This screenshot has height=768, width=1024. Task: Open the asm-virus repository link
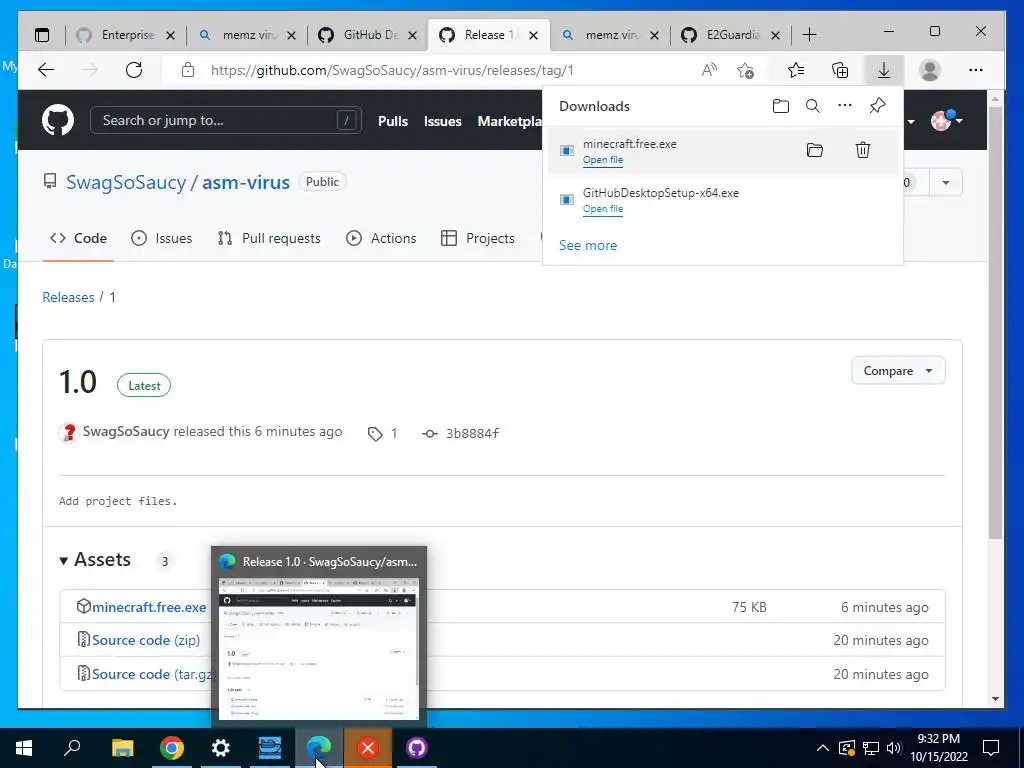point(246,182)
